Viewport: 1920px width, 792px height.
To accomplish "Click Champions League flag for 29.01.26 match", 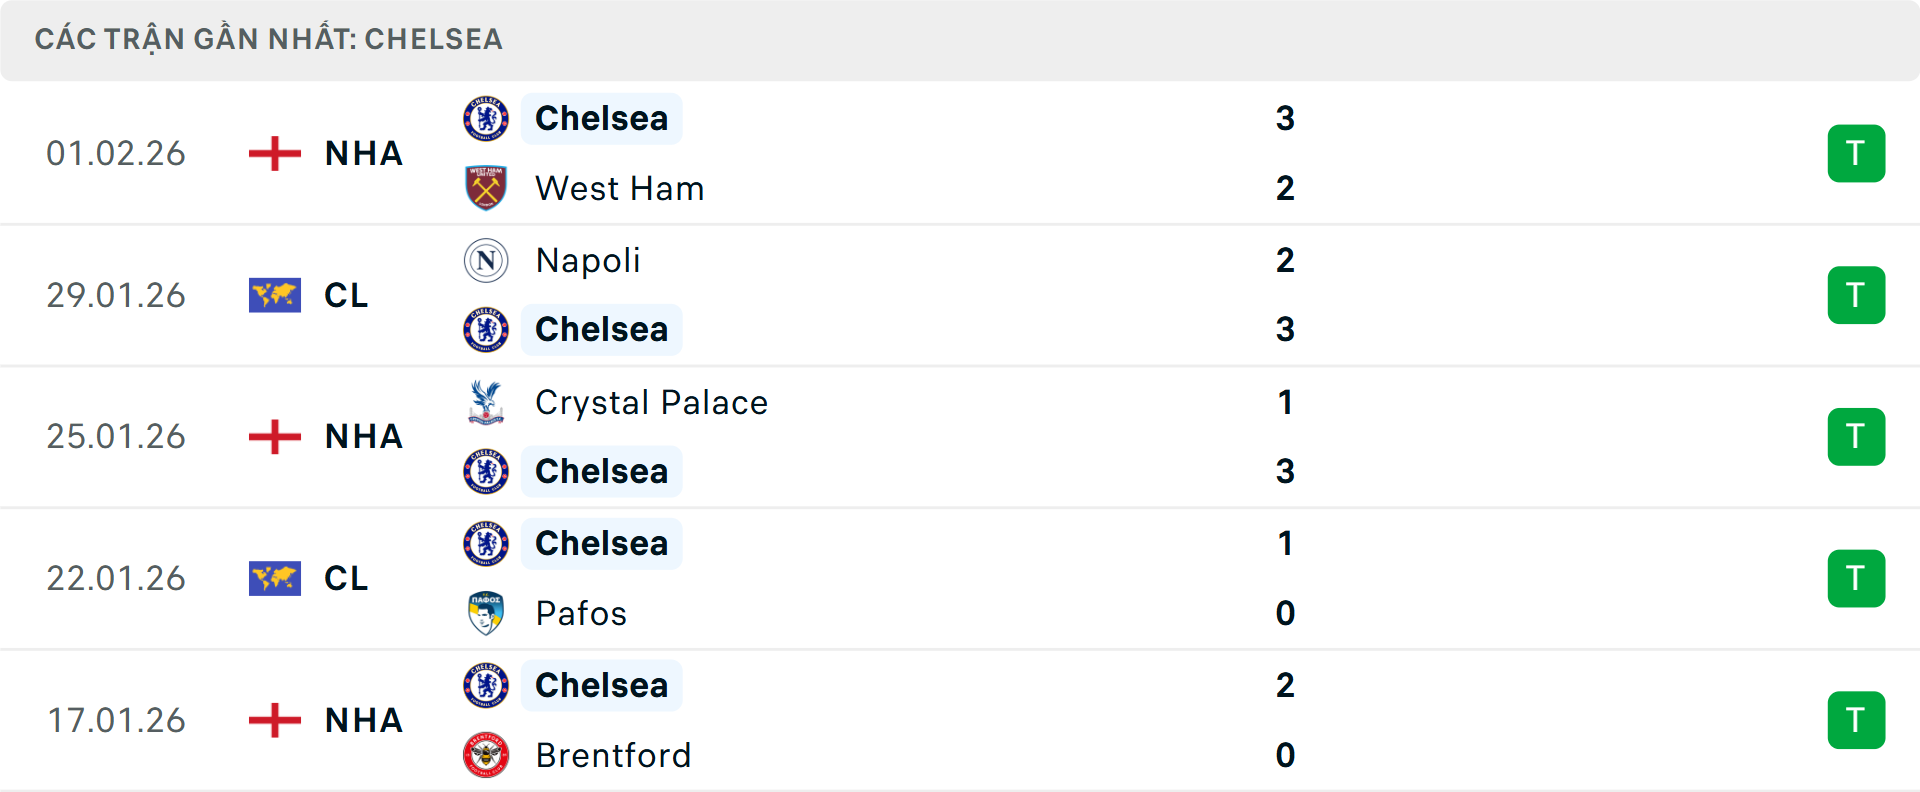I will (275, 296).
